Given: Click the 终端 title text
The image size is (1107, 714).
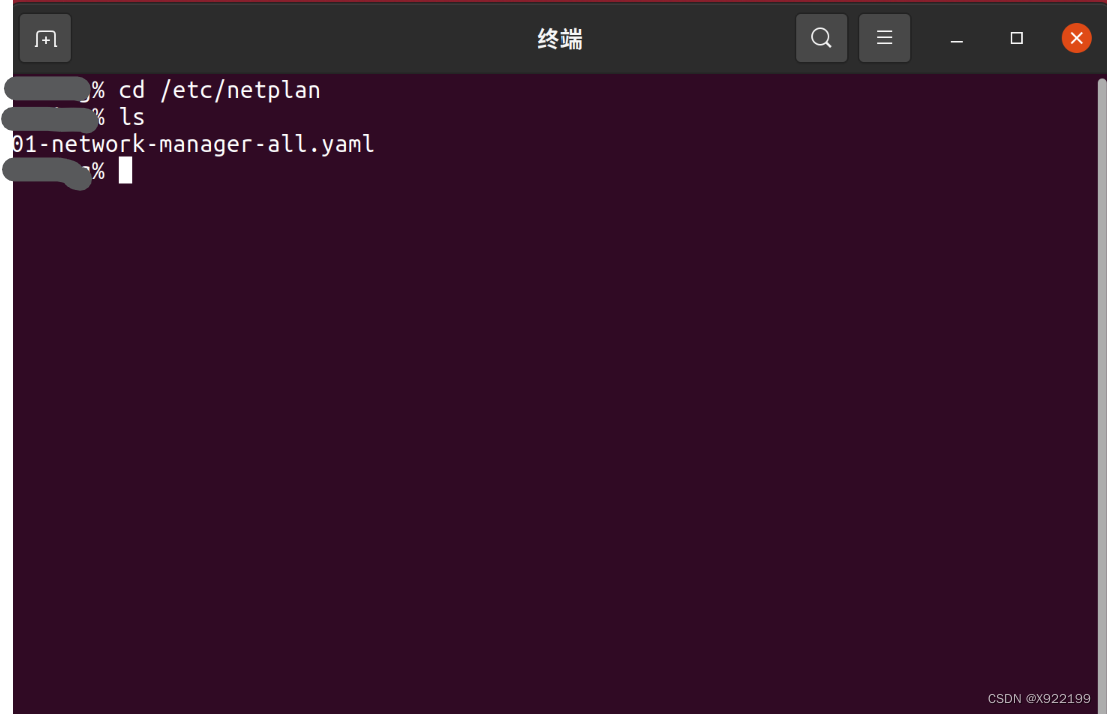Looking at the screenshot, I should point(559,38).
